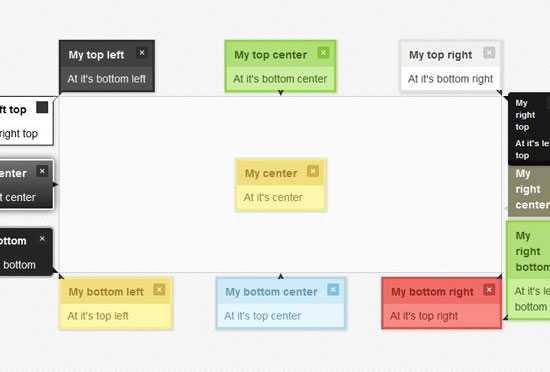Click 'At it's bottom center' text
The image size is (550, 372).
280,79
